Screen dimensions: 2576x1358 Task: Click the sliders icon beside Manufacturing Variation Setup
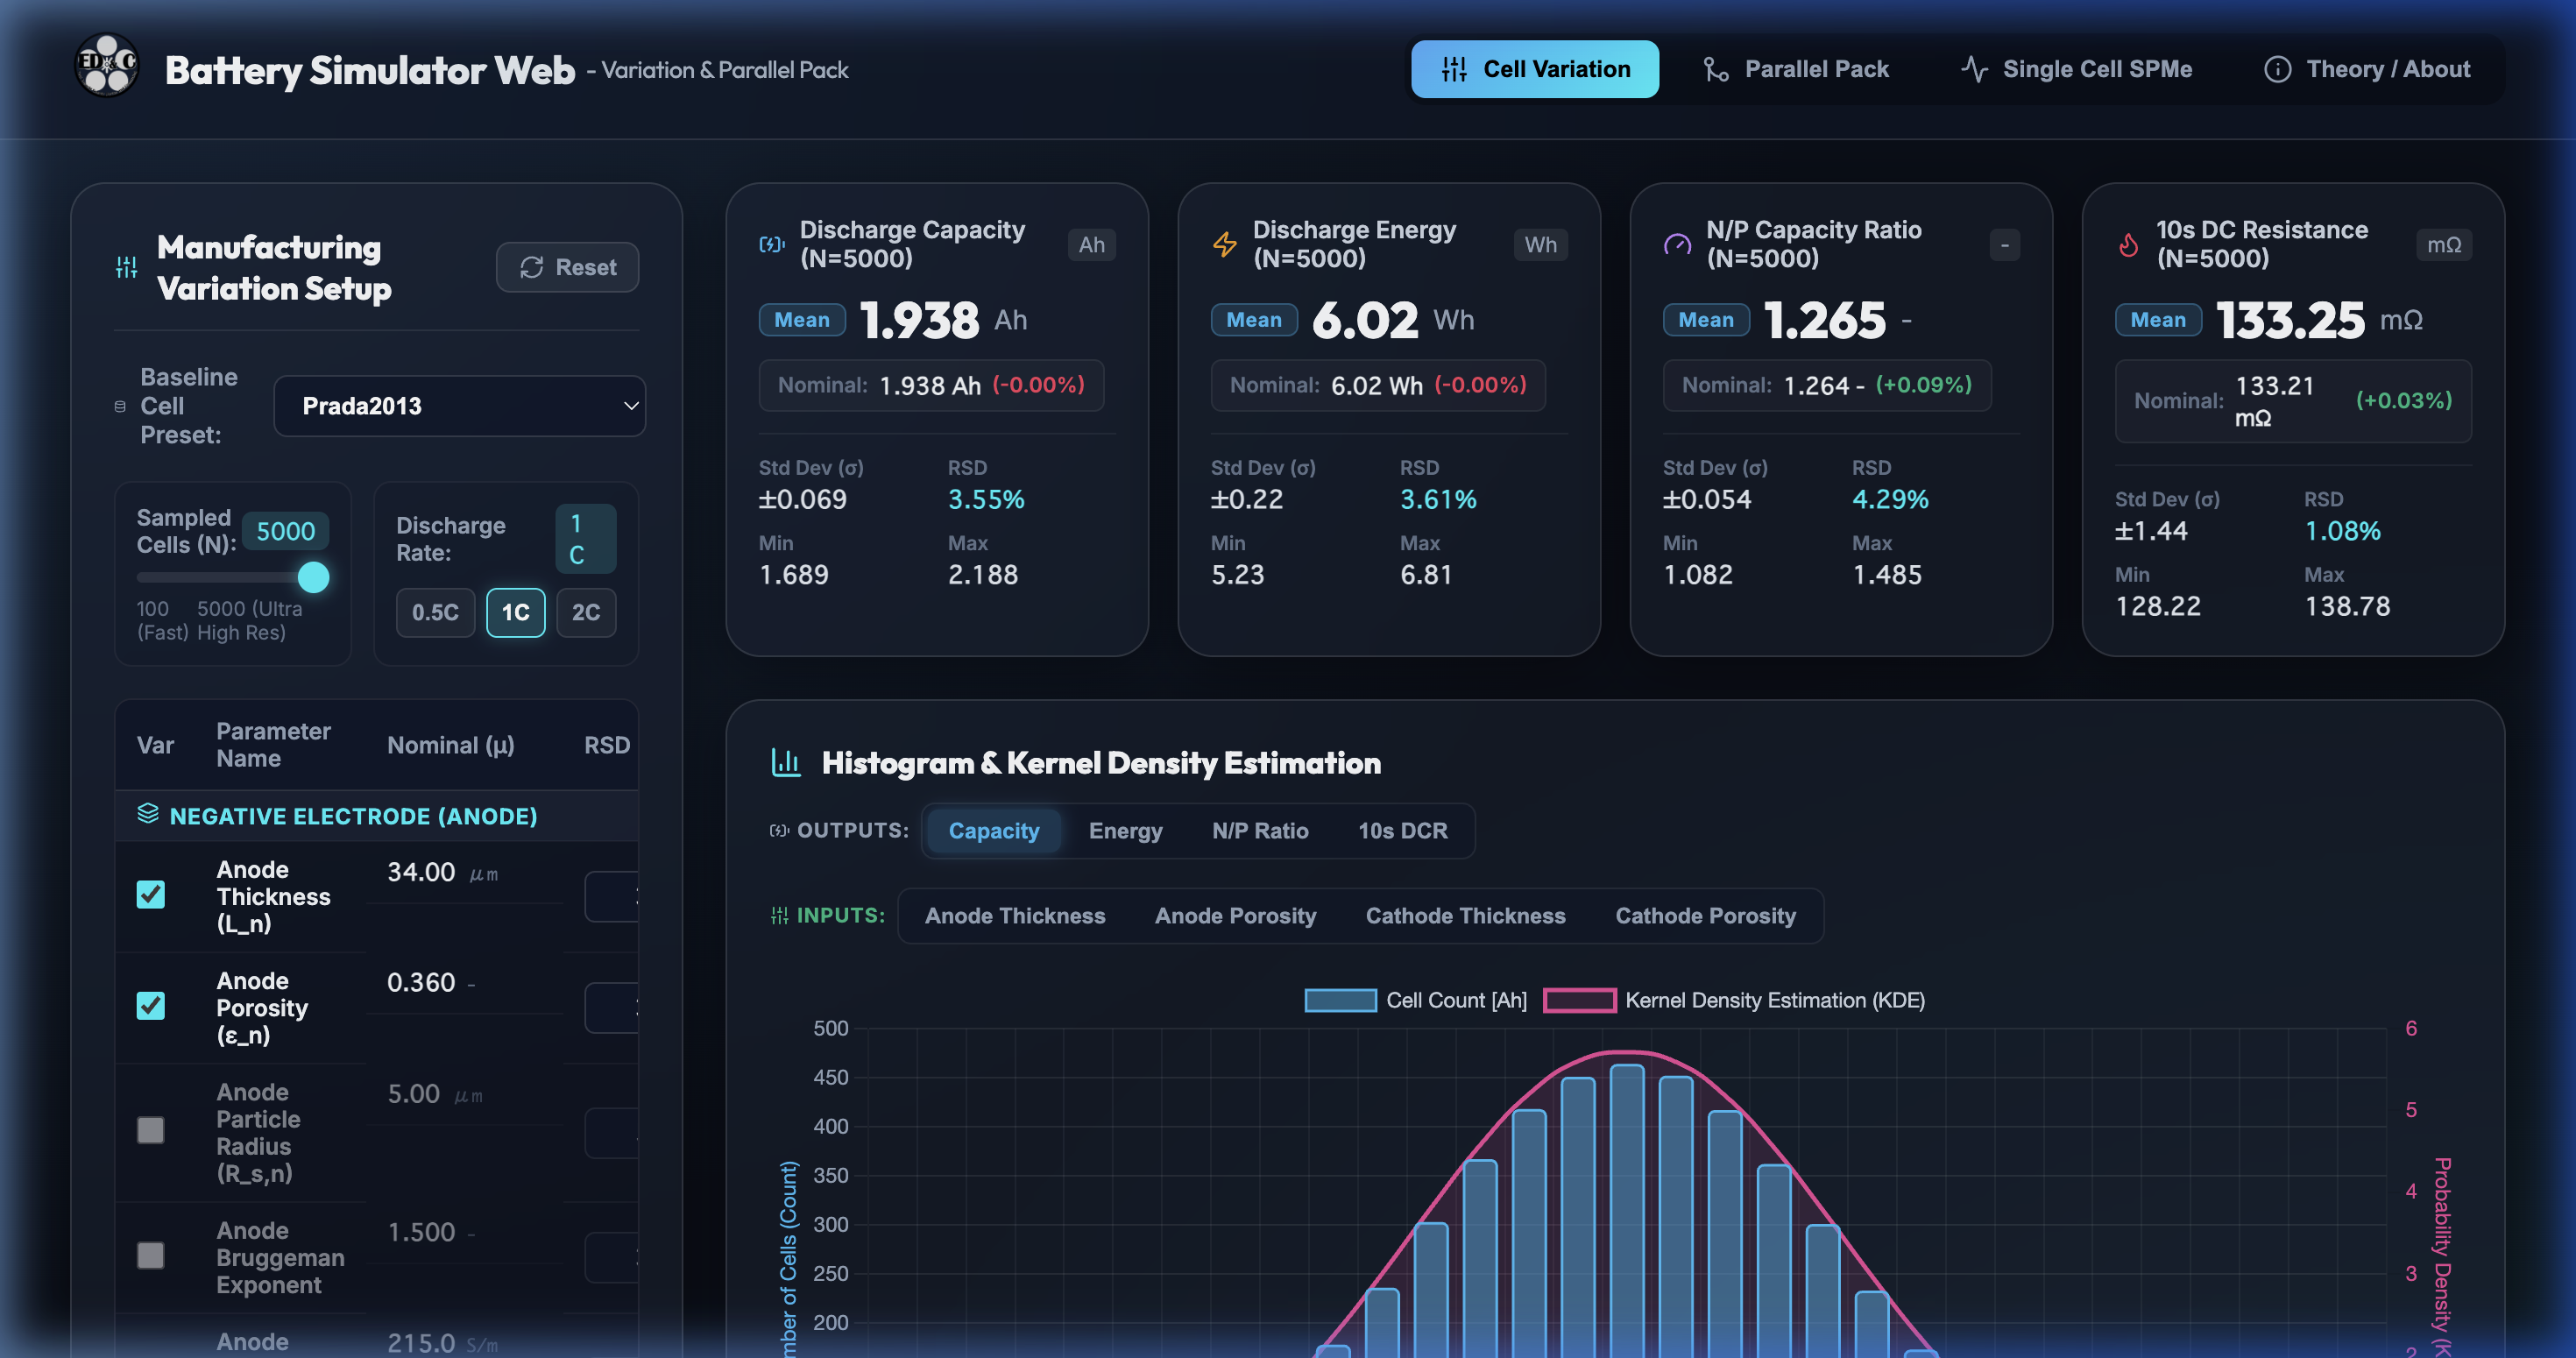click(x=126, y=268)
